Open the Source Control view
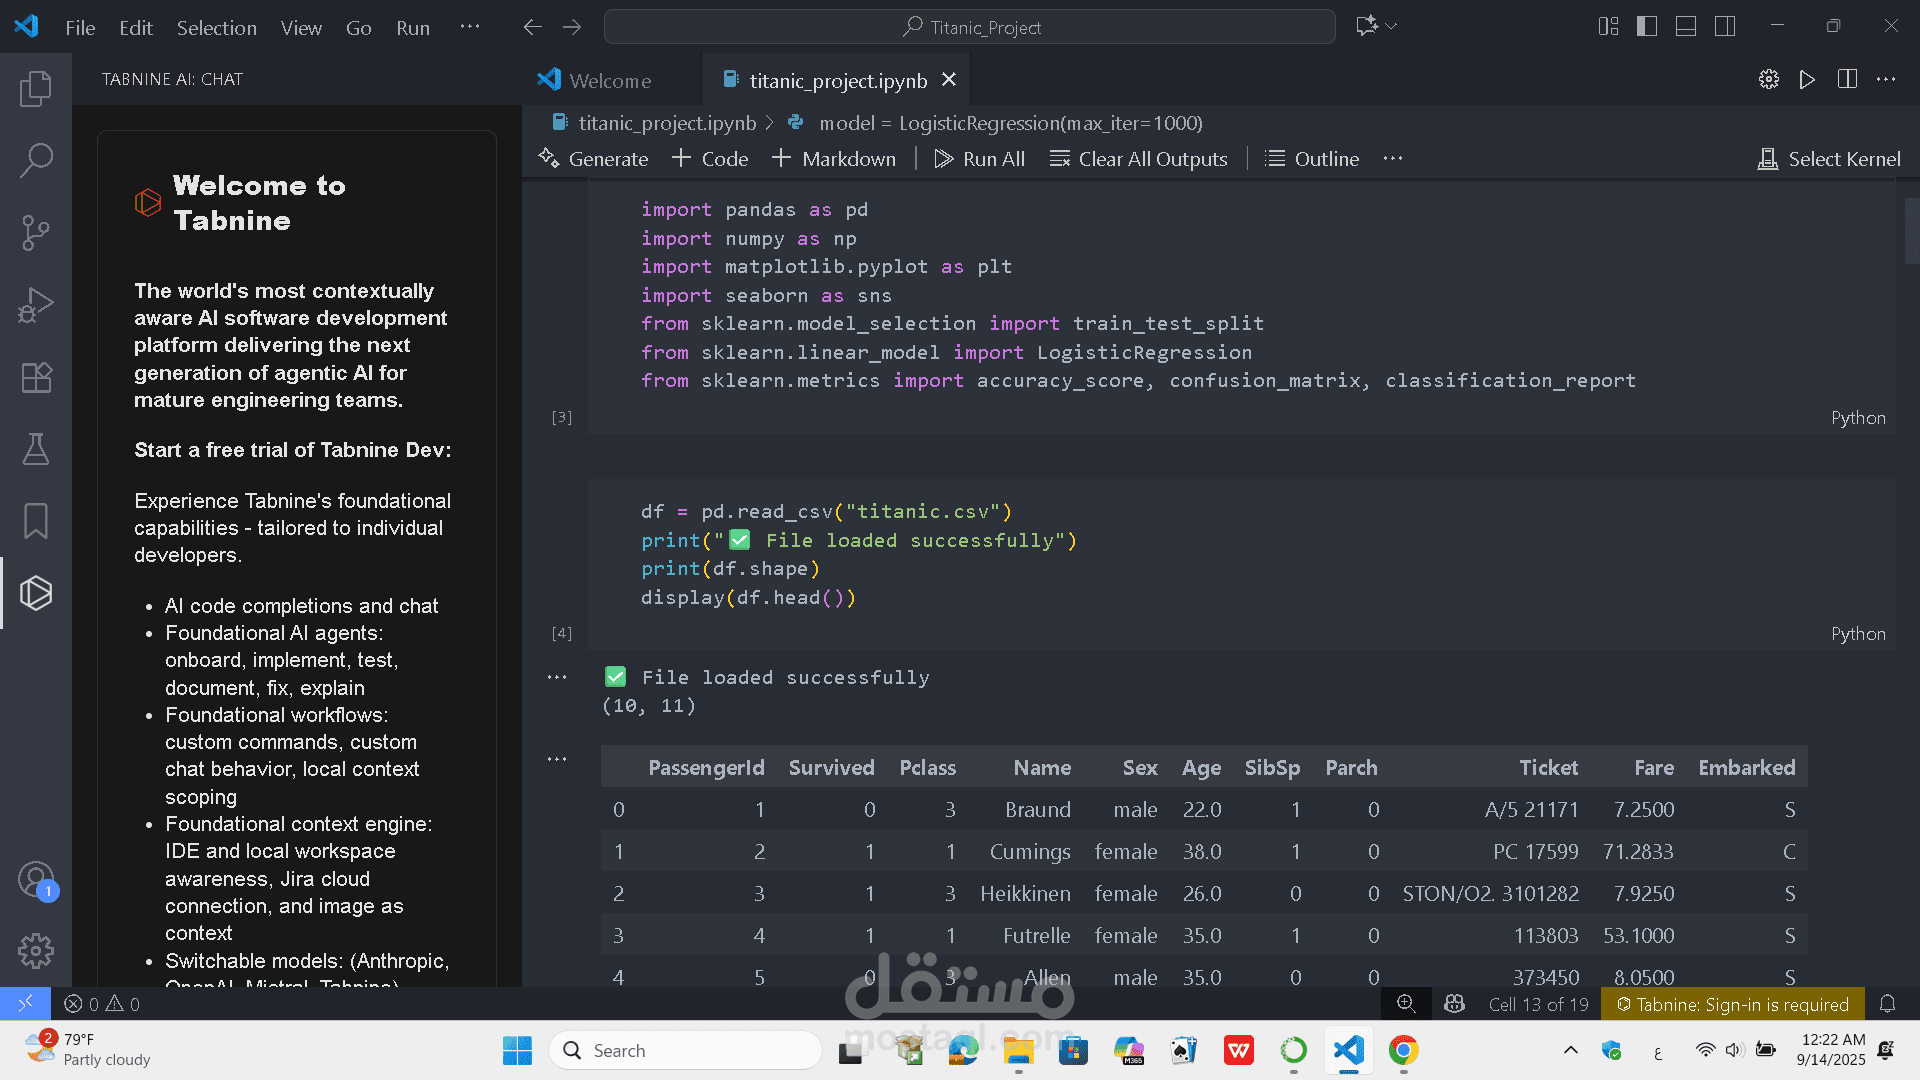1920x1080 pixels. click(x=36, y=233)
